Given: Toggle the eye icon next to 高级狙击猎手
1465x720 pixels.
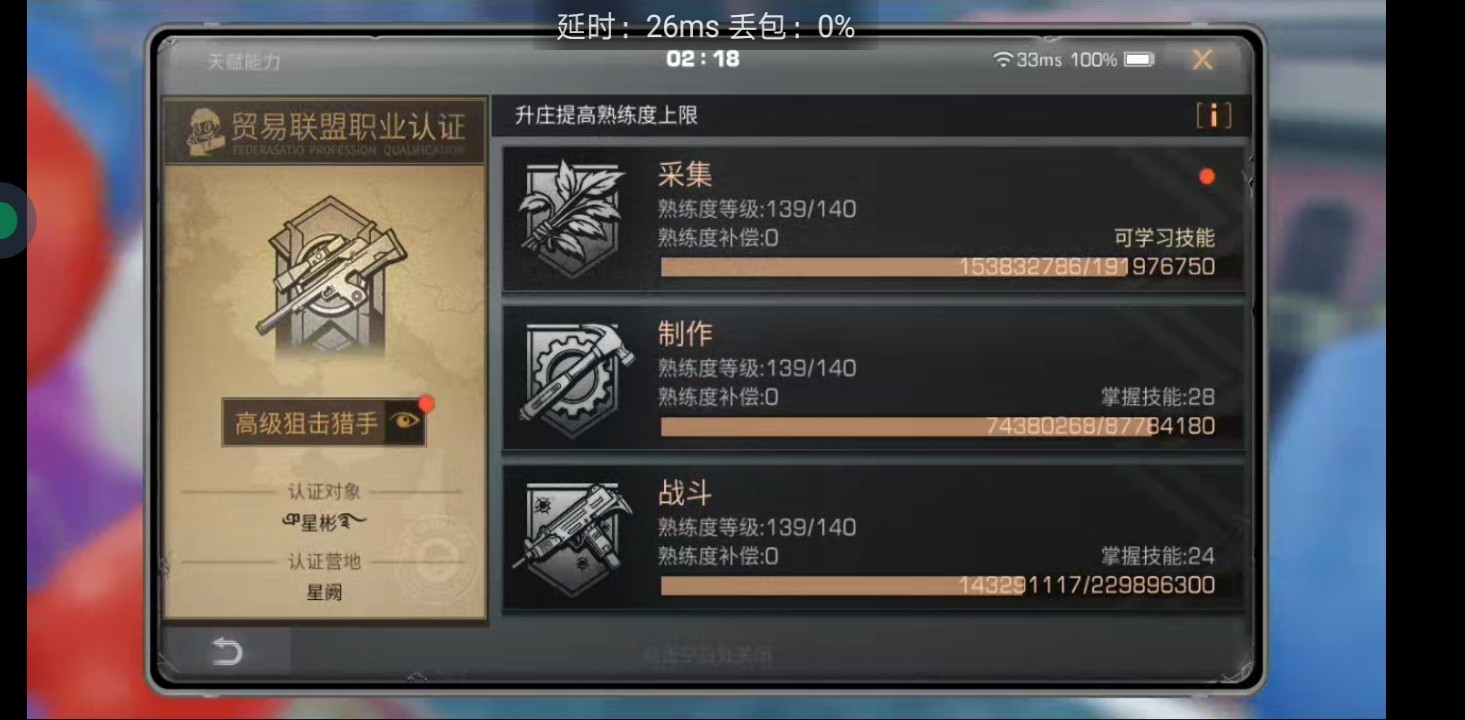Looking at the screenshot, I should pyautogui.click(x=405, y=422).
